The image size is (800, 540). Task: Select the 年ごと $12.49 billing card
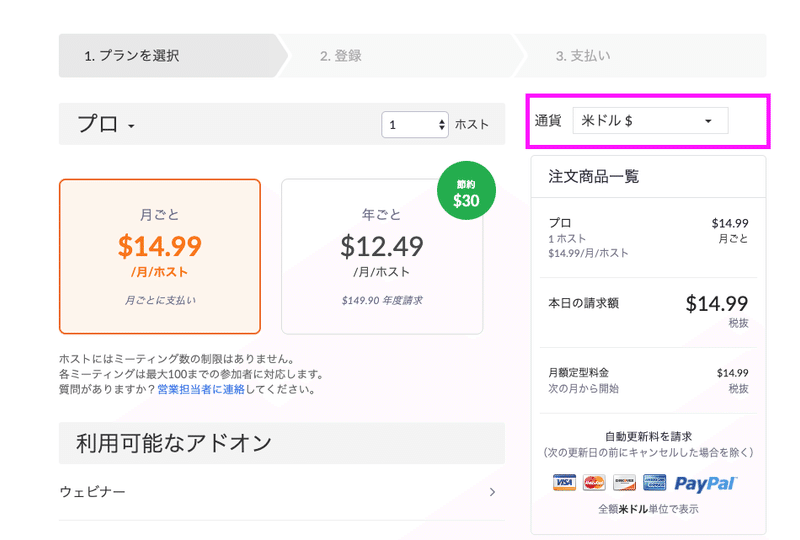pyautogui.click(x=382, y=256)
